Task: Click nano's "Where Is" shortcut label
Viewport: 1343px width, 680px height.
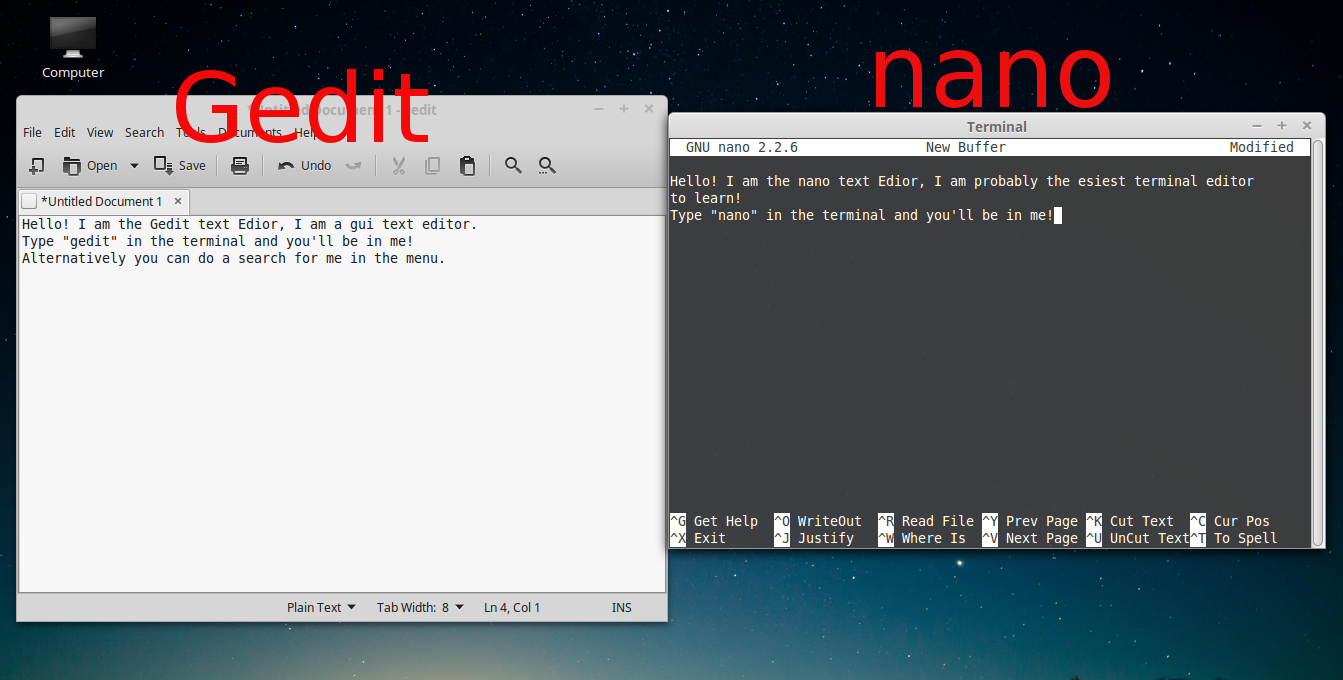Action: [x=934, y=538]
